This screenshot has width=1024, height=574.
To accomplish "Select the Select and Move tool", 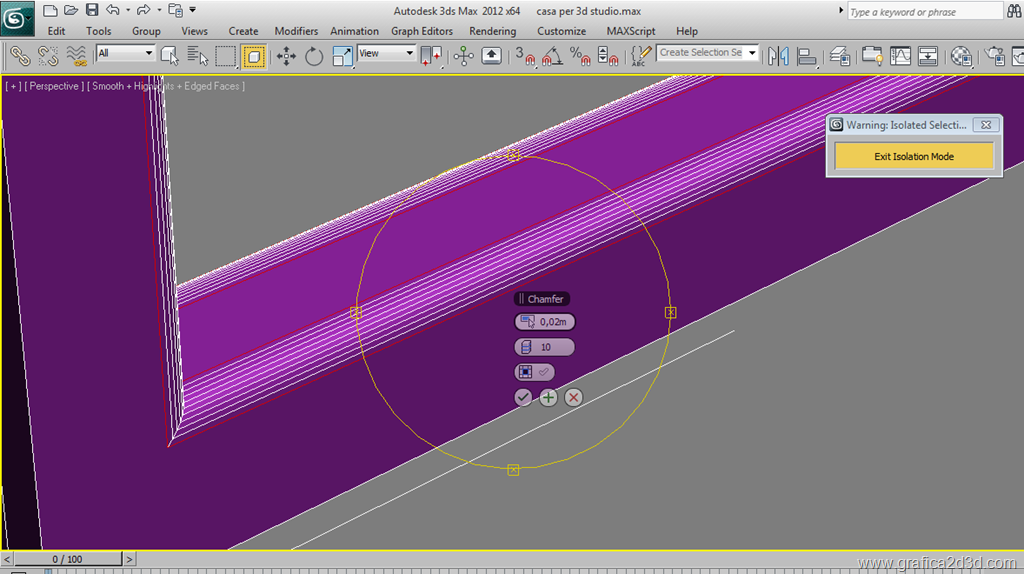I will click(x=286, y=56).
